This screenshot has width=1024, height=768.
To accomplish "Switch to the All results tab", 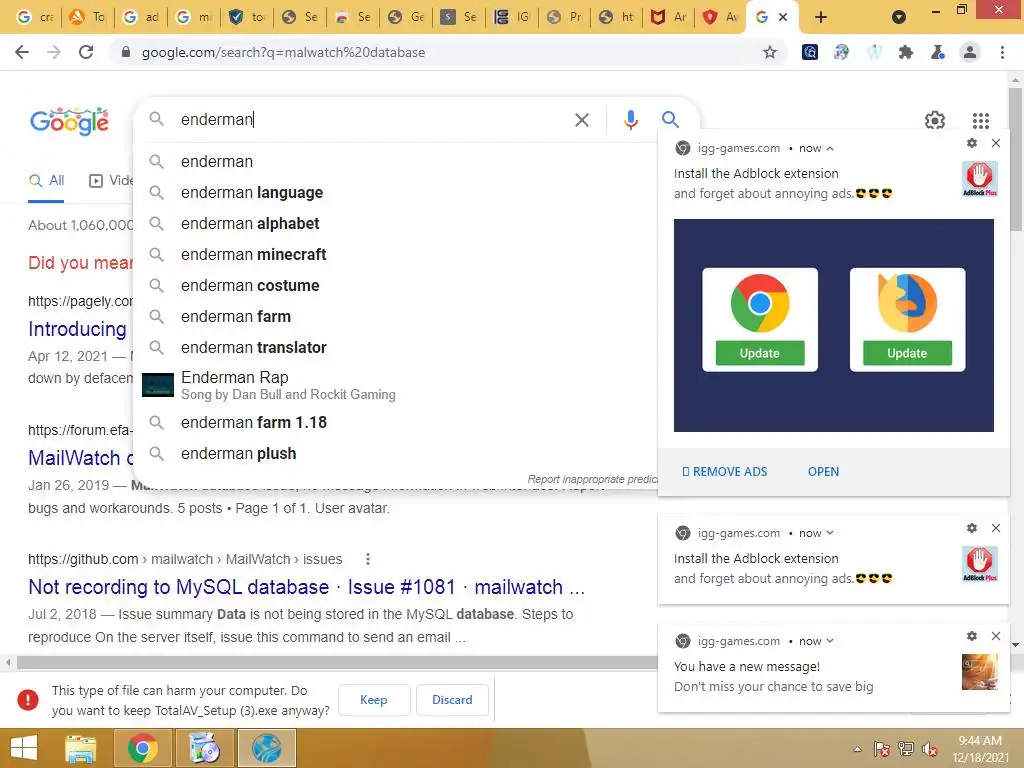I will click(46, 181).
